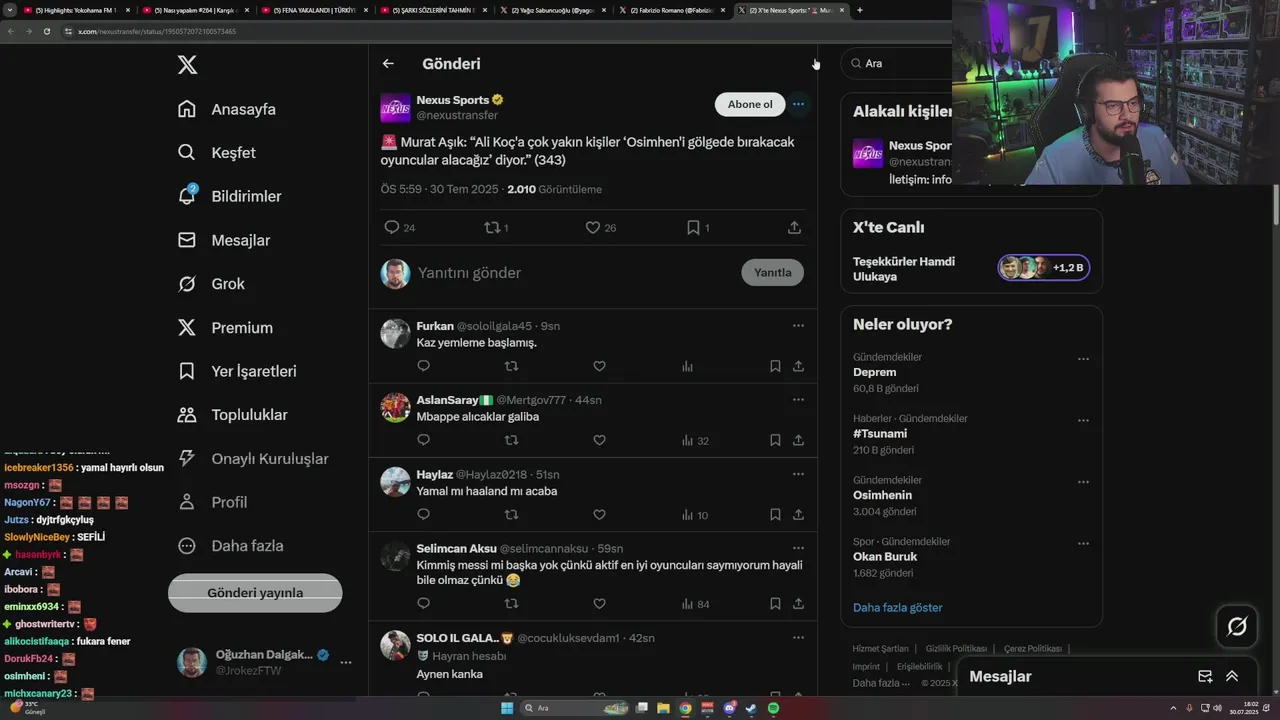
Task: Click the Yanıtla button
Action: tap(772, 272)
